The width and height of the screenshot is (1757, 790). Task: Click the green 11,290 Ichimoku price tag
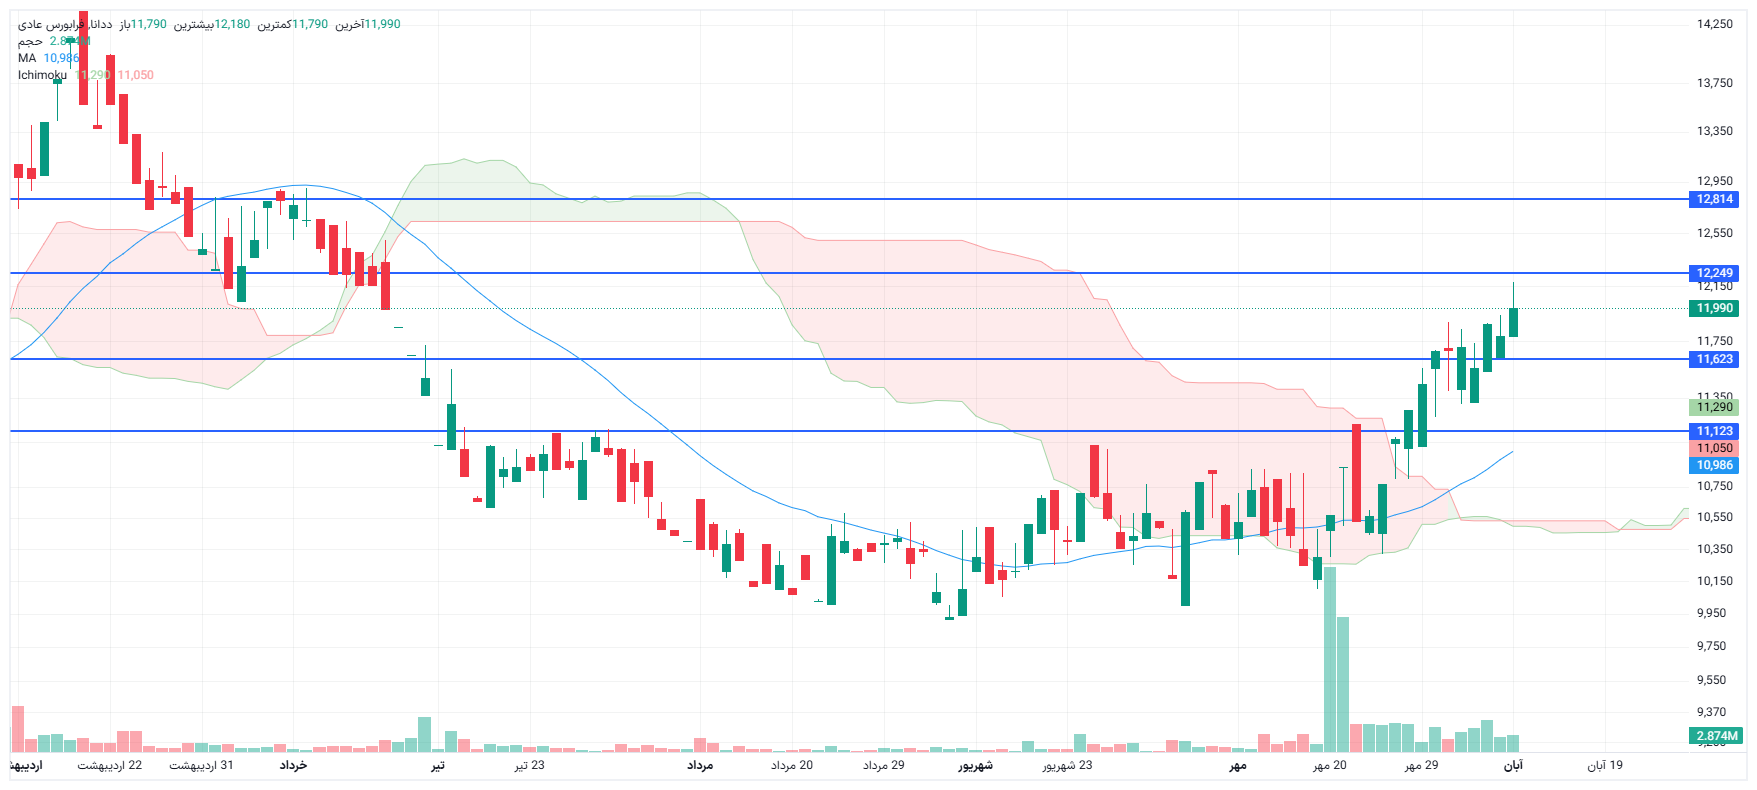click(x=1714, y=407)
